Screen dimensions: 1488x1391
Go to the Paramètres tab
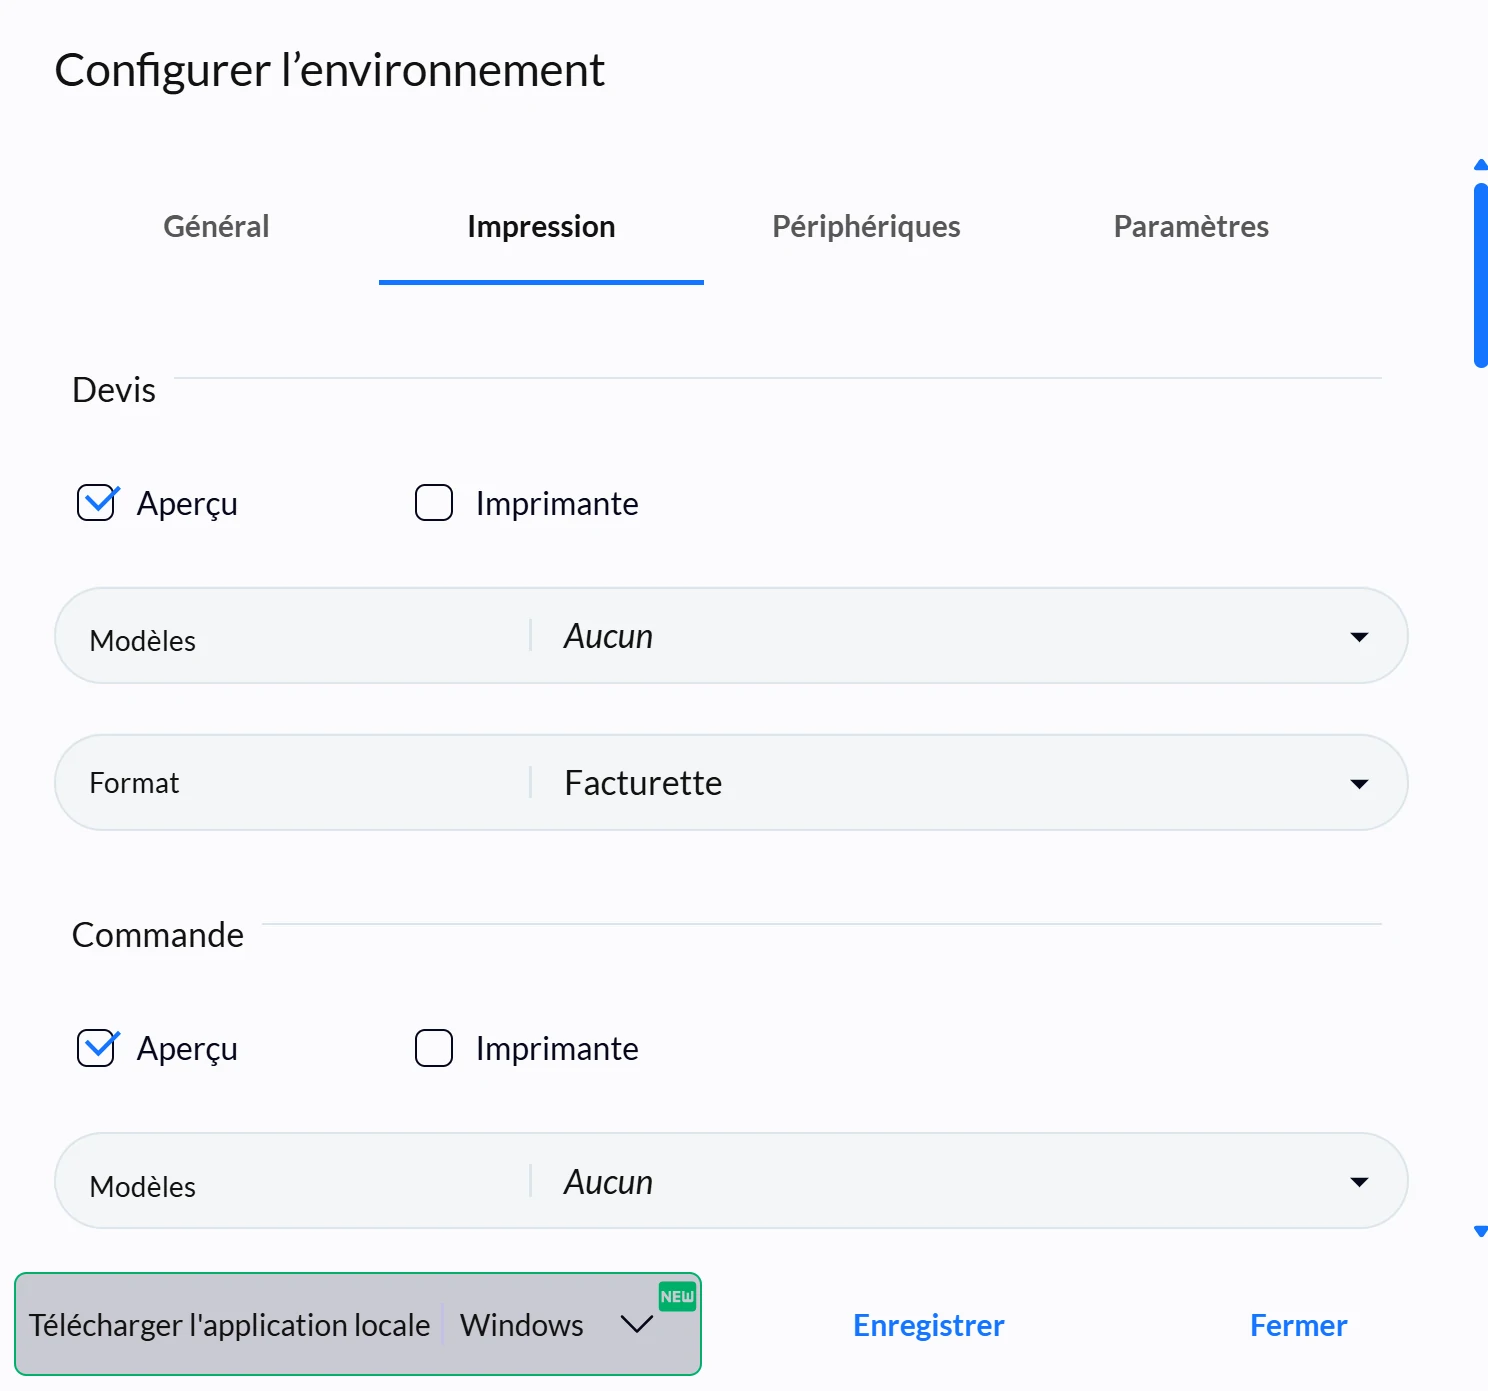point(1191,227)
